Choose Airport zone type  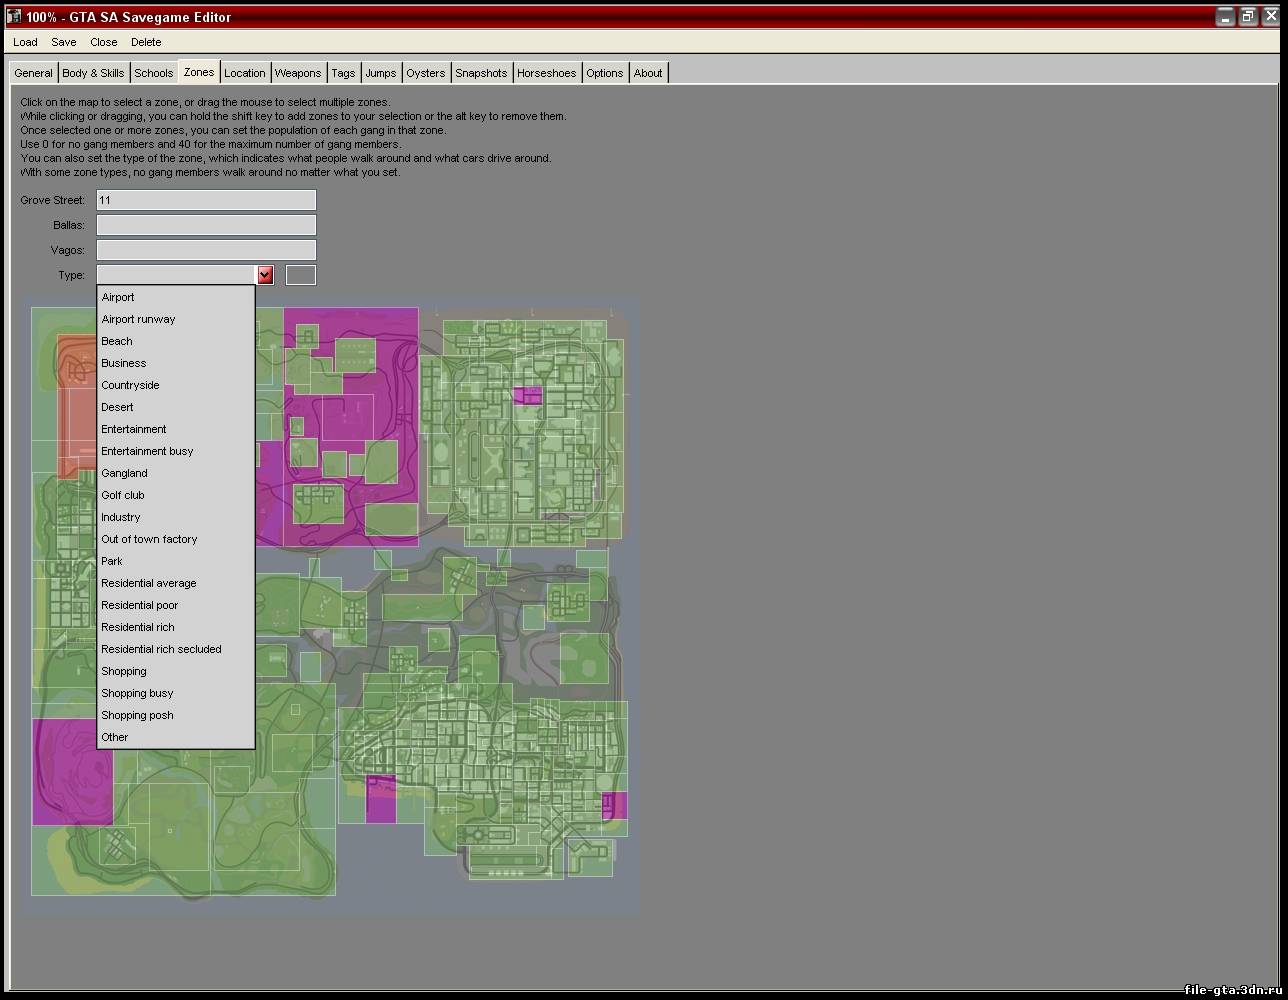point(176,297)
